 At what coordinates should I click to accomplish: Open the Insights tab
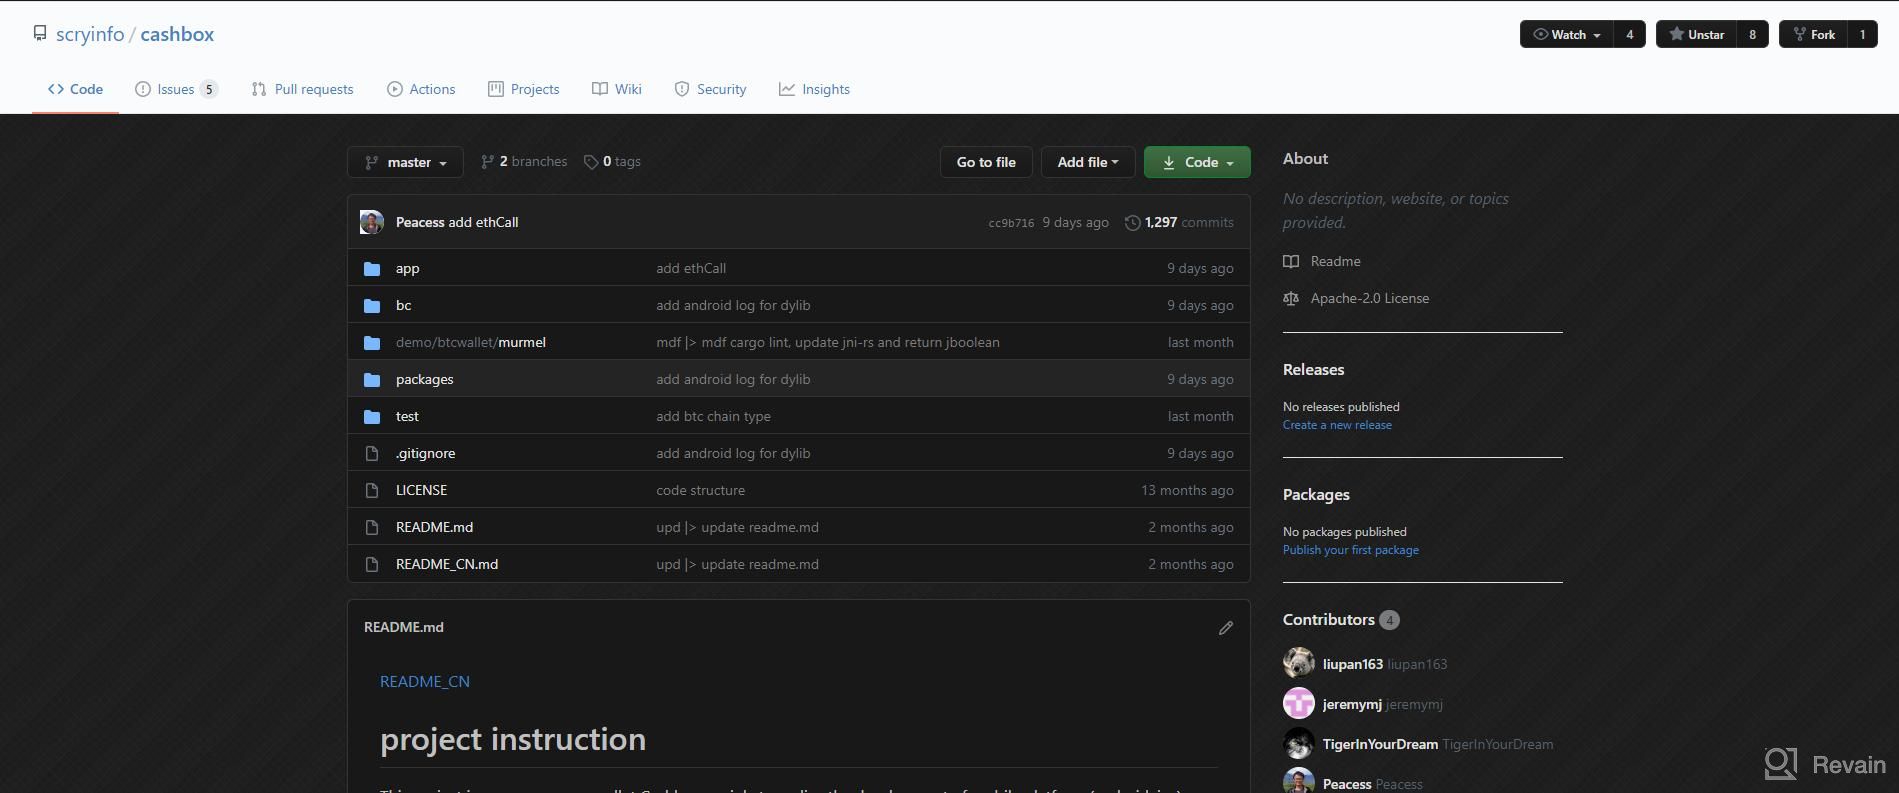814,89
